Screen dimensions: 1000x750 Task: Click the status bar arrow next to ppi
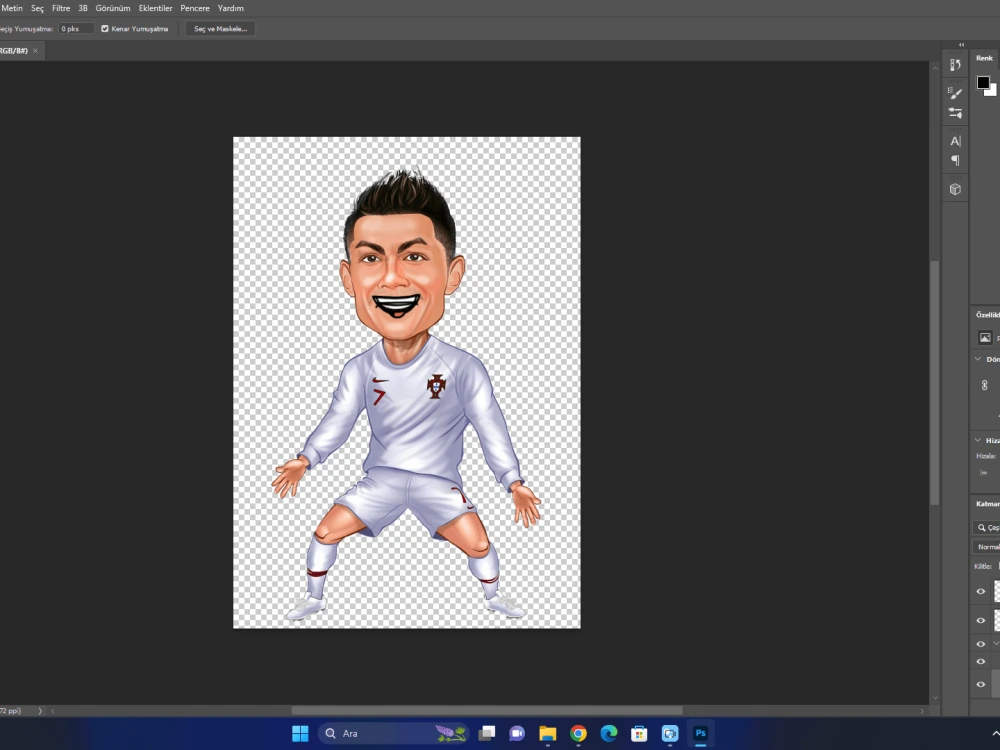point(40,710)
